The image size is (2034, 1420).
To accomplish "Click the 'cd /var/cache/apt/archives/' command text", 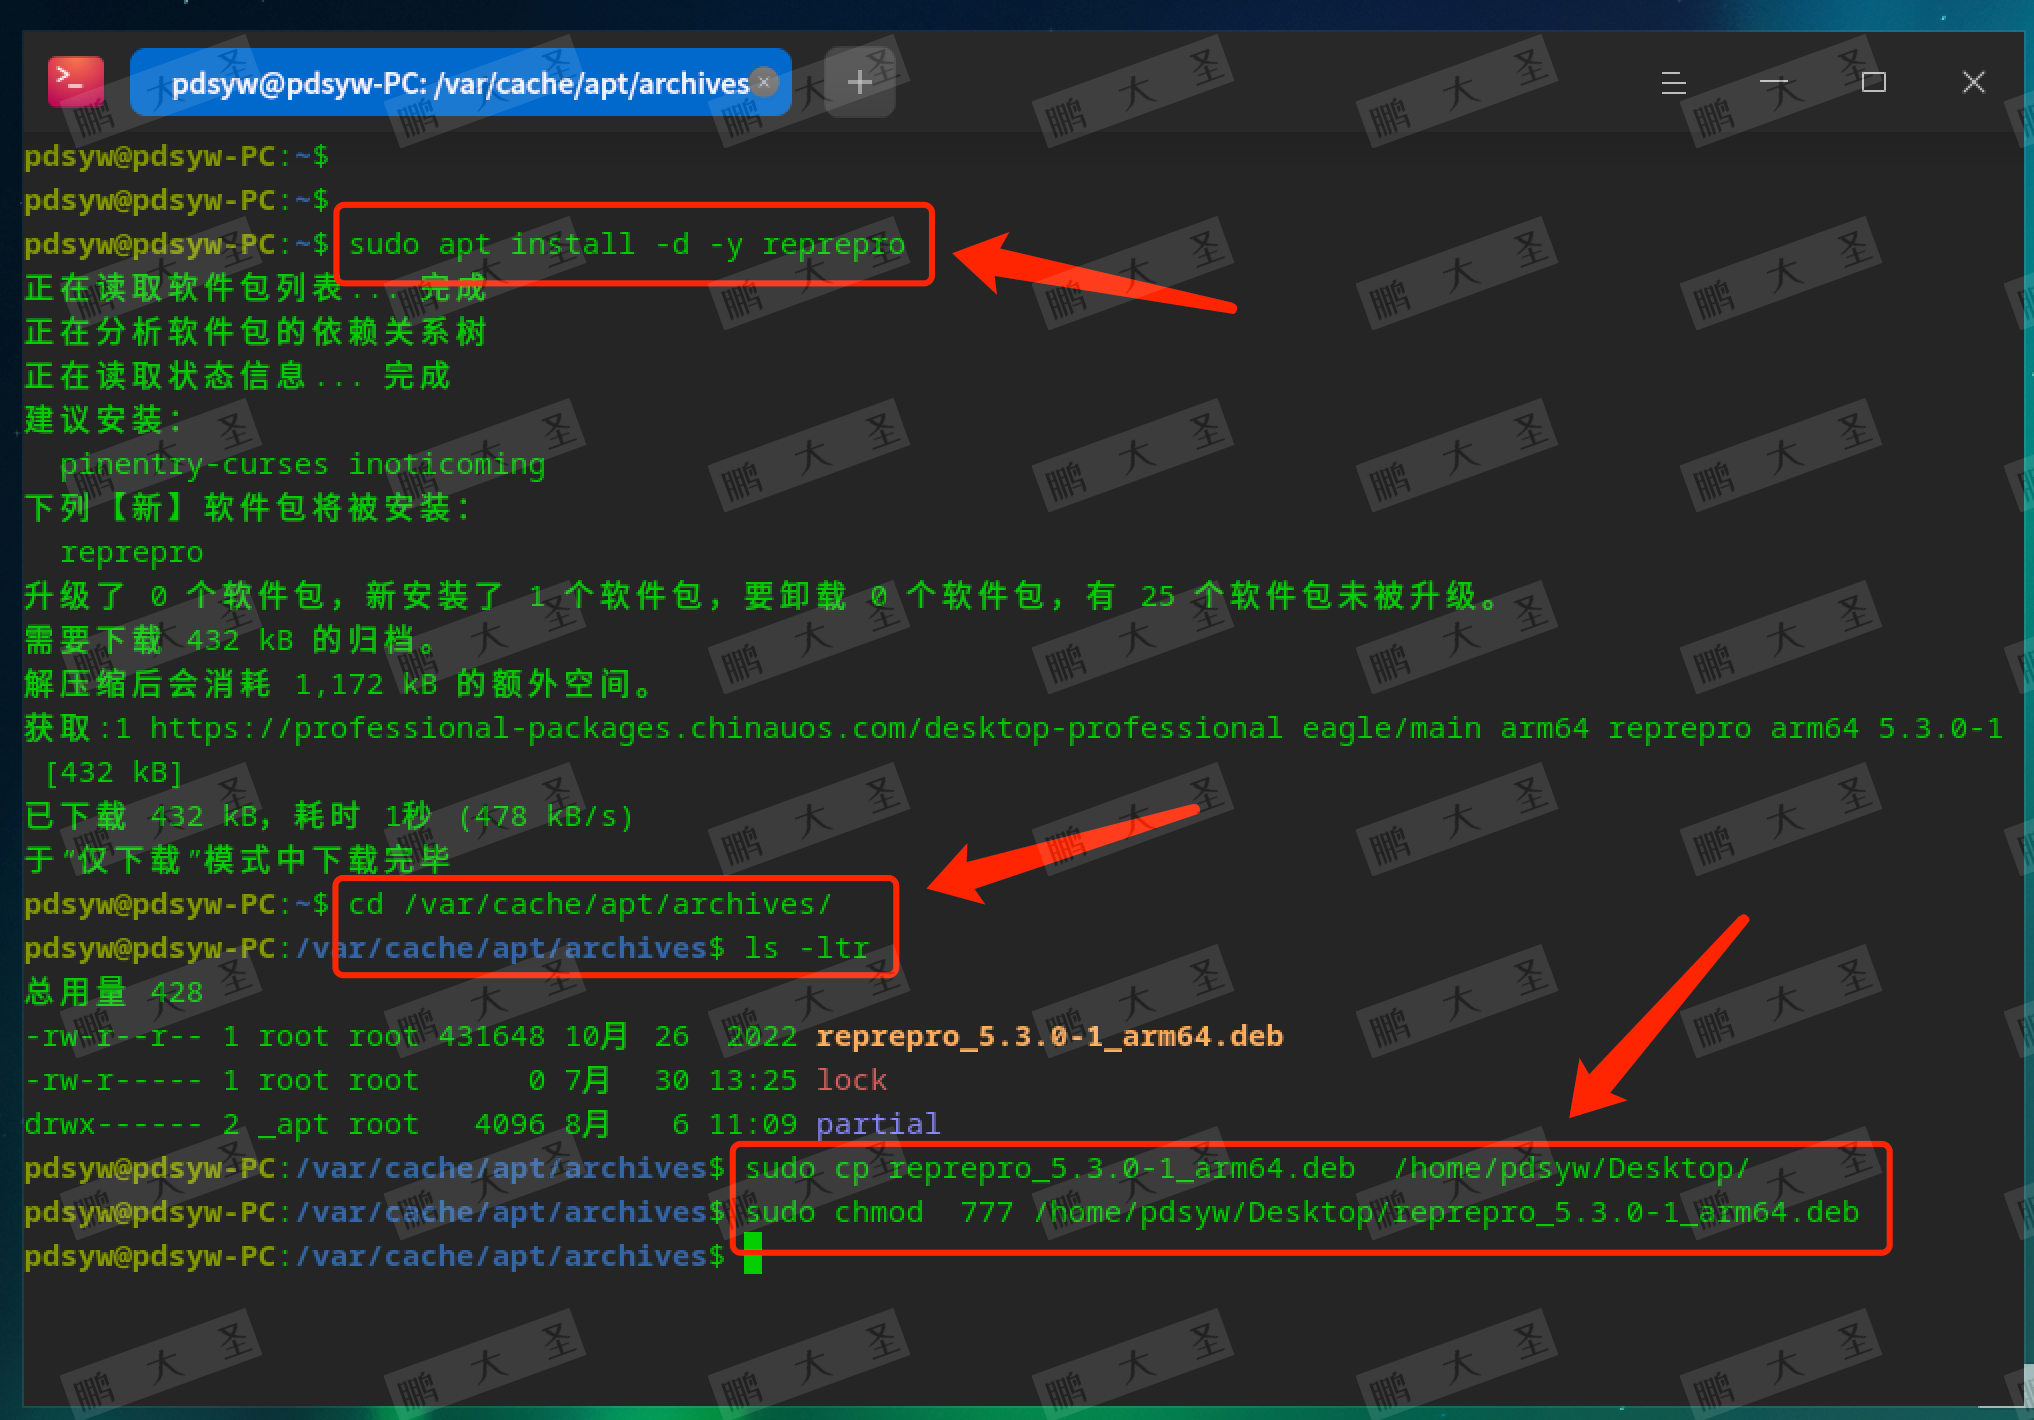I will tap(589, 904).
